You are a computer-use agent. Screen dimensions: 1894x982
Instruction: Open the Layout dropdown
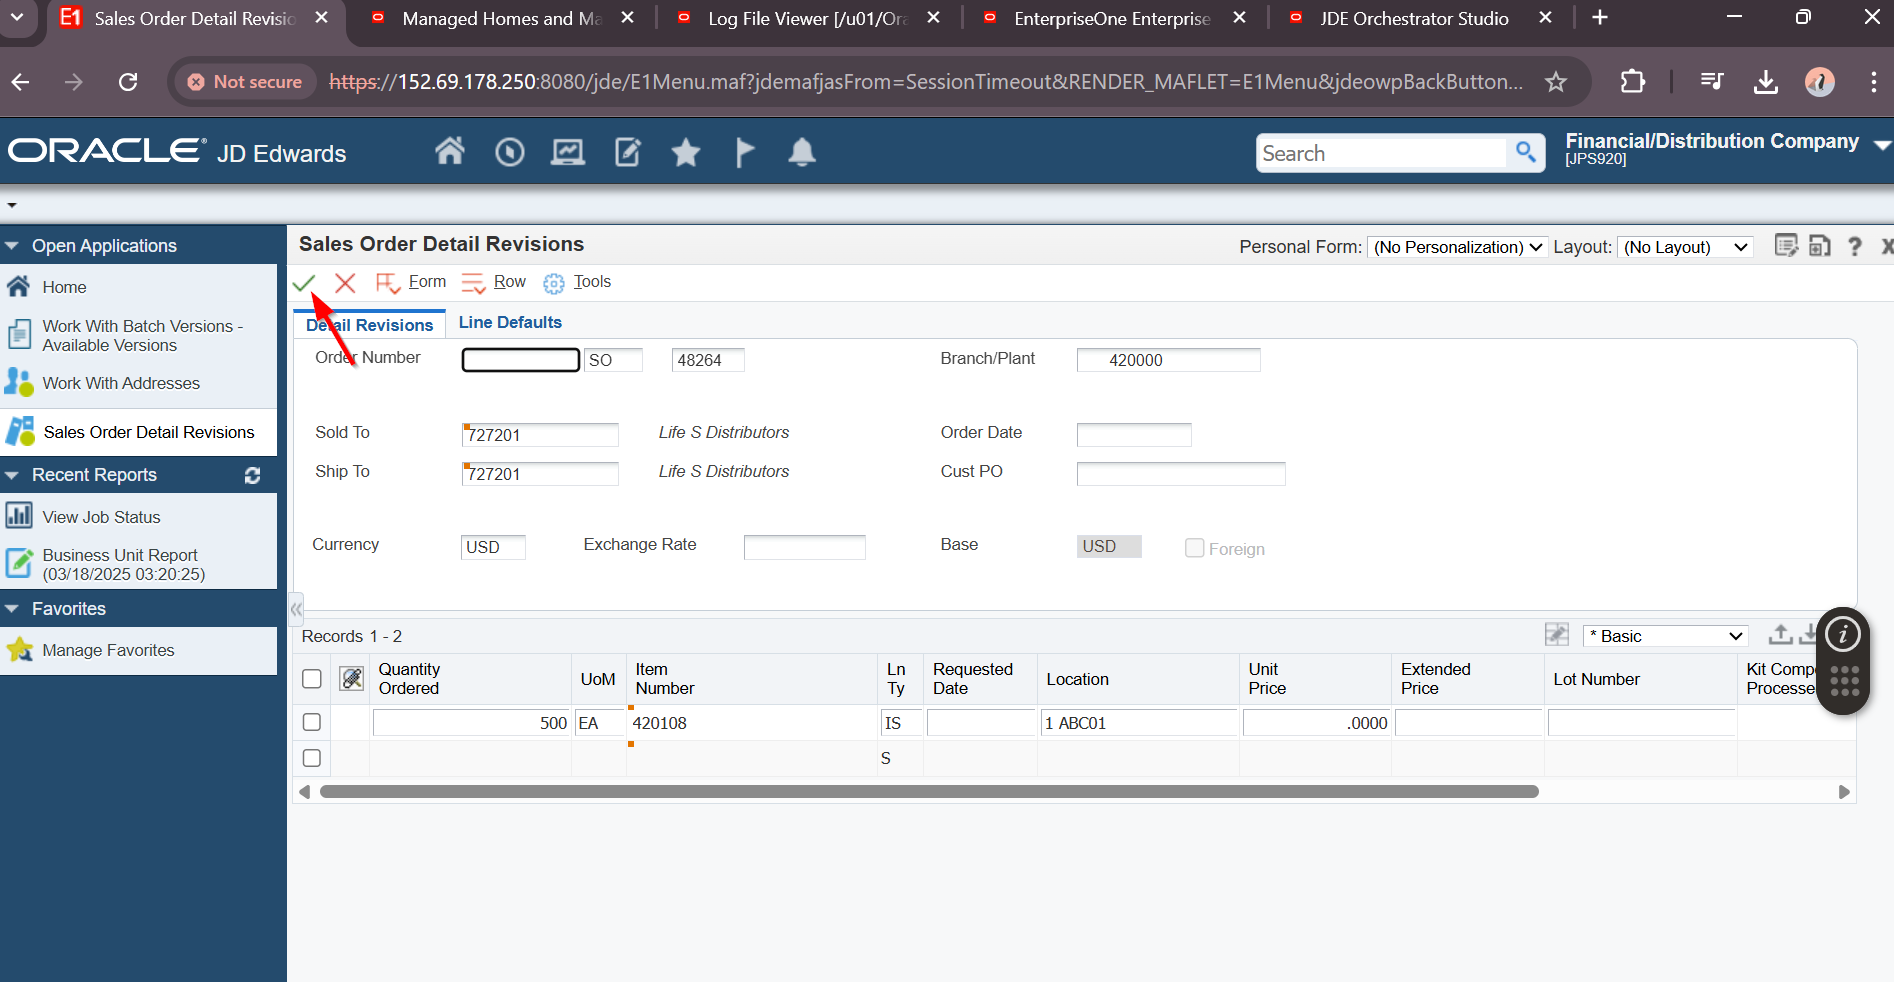(x=1685, y=247)
